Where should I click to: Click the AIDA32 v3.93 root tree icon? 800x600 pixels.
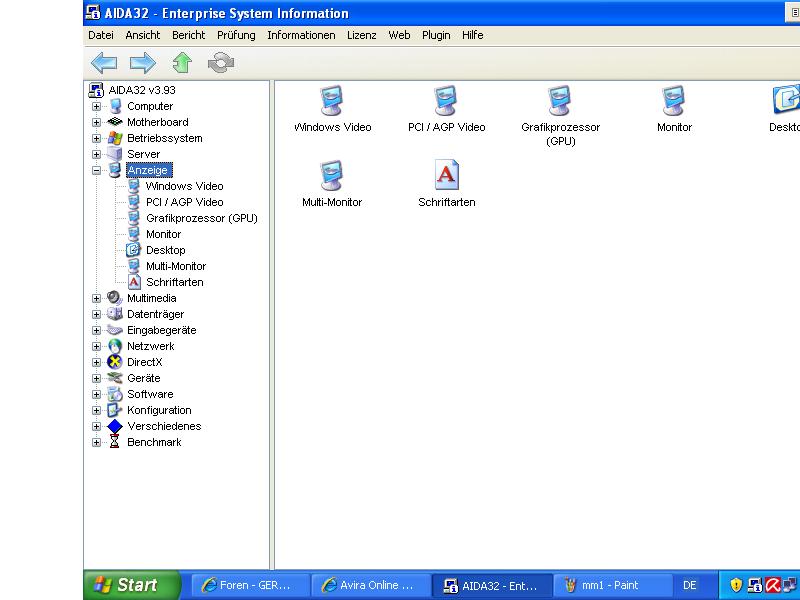tap(96, 90)
